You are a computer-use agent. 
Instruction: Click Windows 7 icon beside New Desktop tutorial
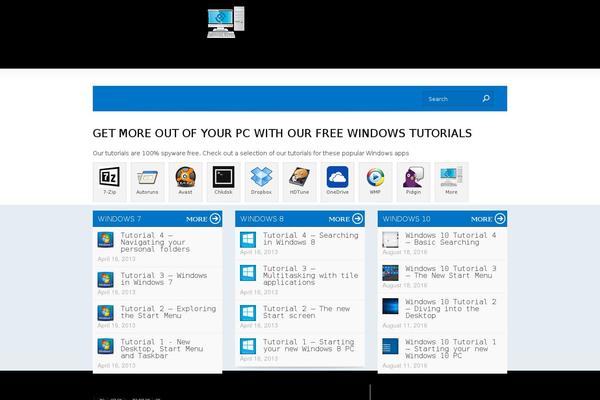105,346
